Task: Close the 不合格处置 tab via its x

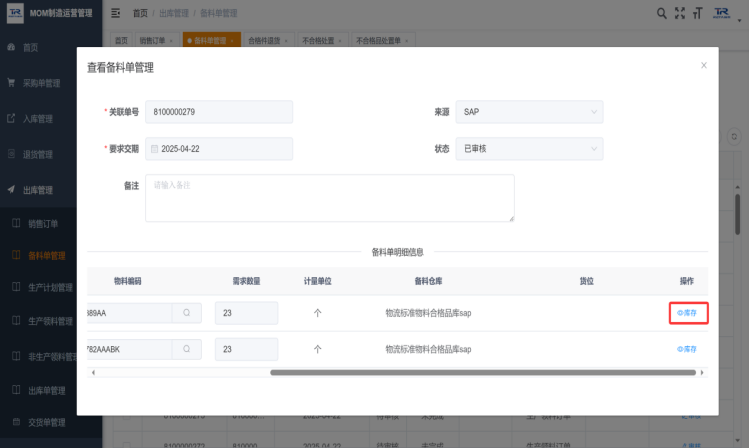Action: point(340,41)
